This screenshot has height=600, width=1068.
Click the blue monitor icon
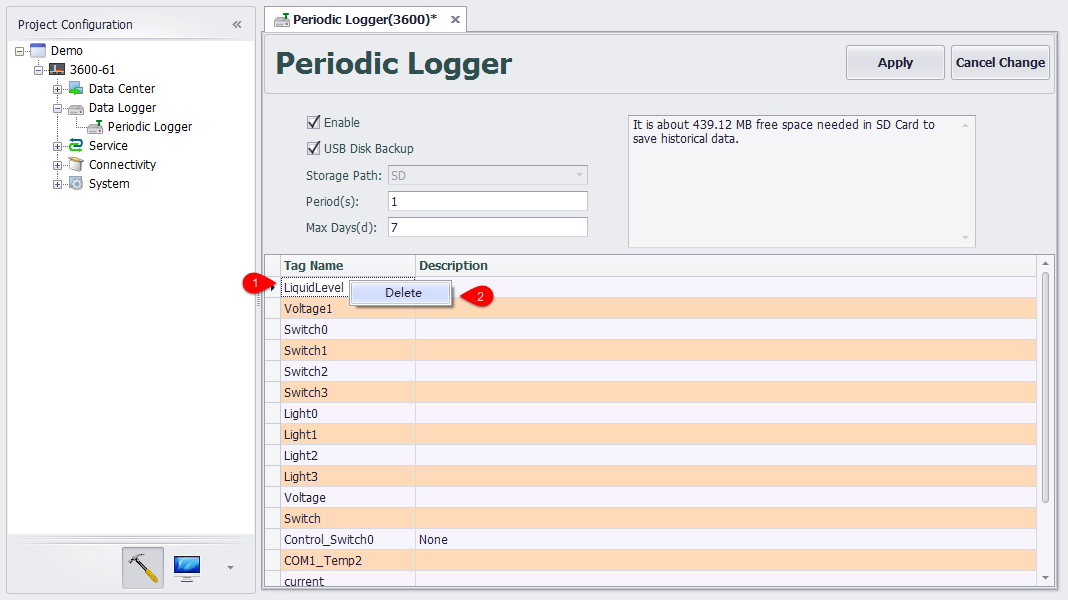click(x=186, y=567)
